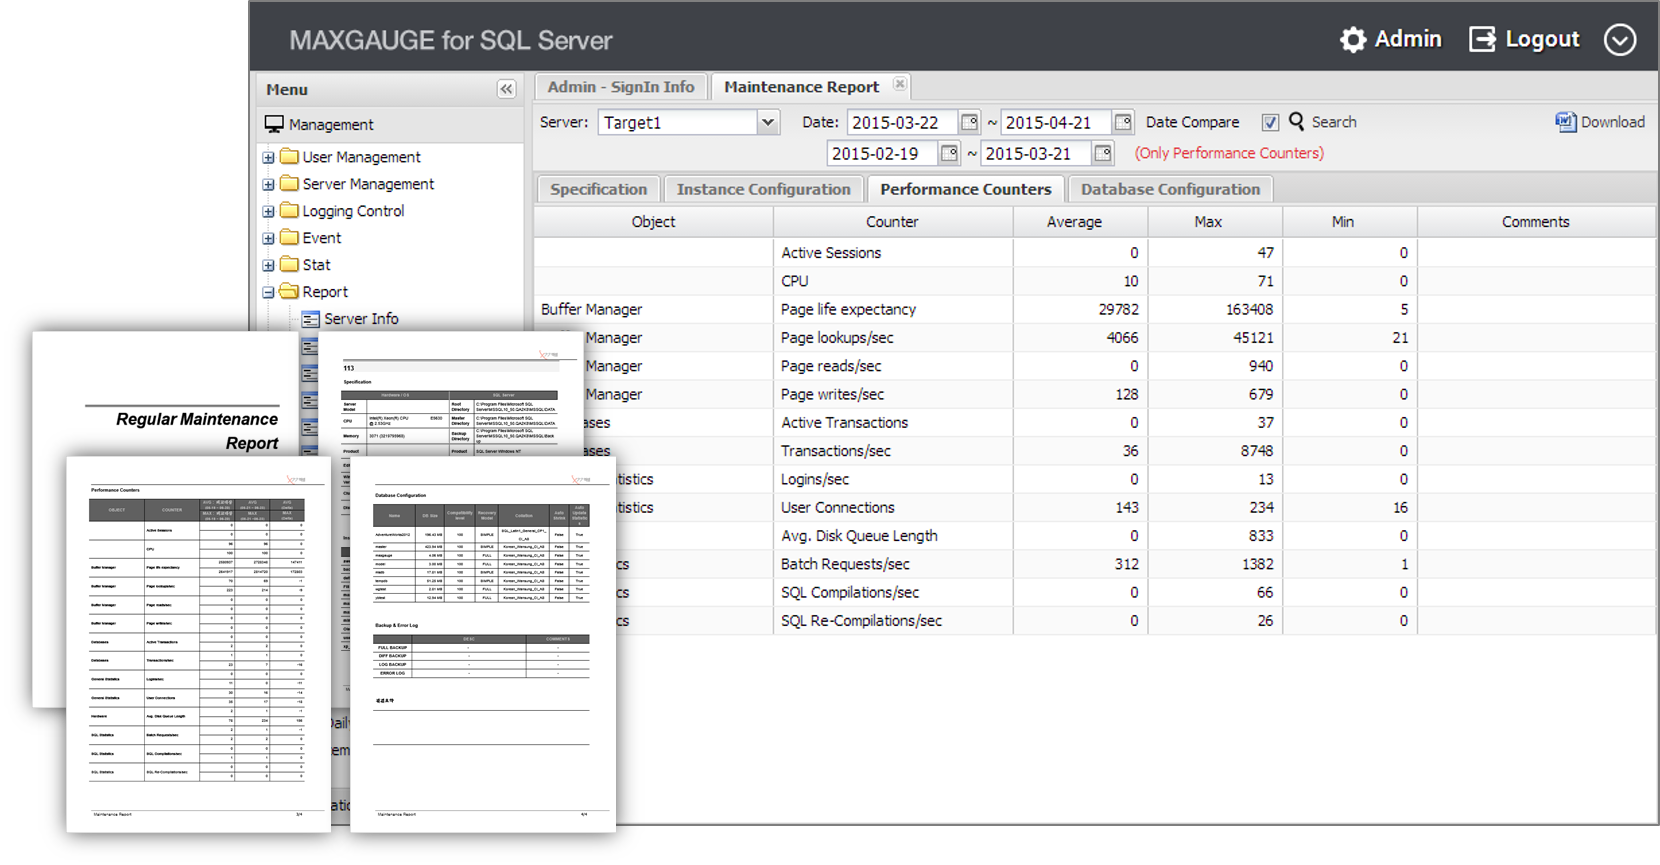
Task: Click the end date field 2015-04-21
Action: 1056,122
